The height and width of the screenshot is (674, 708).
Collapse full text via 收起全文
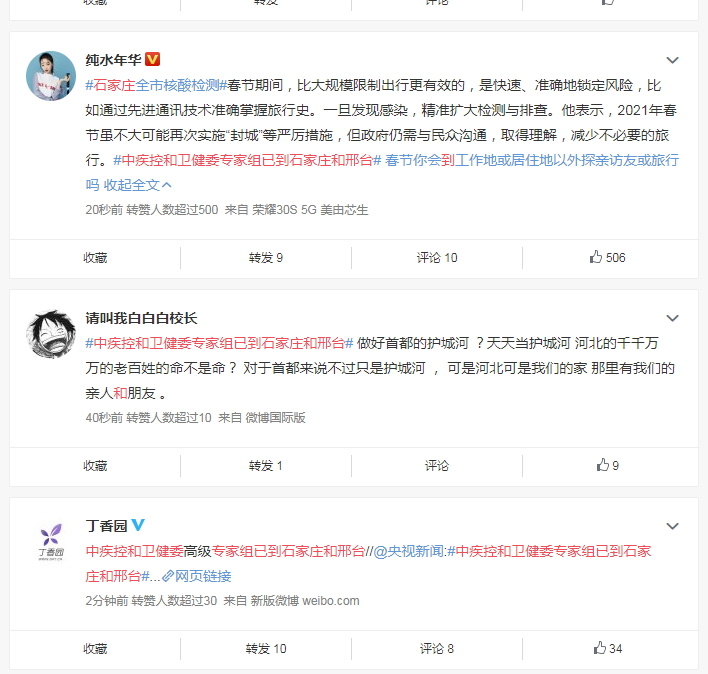point(138,185)
